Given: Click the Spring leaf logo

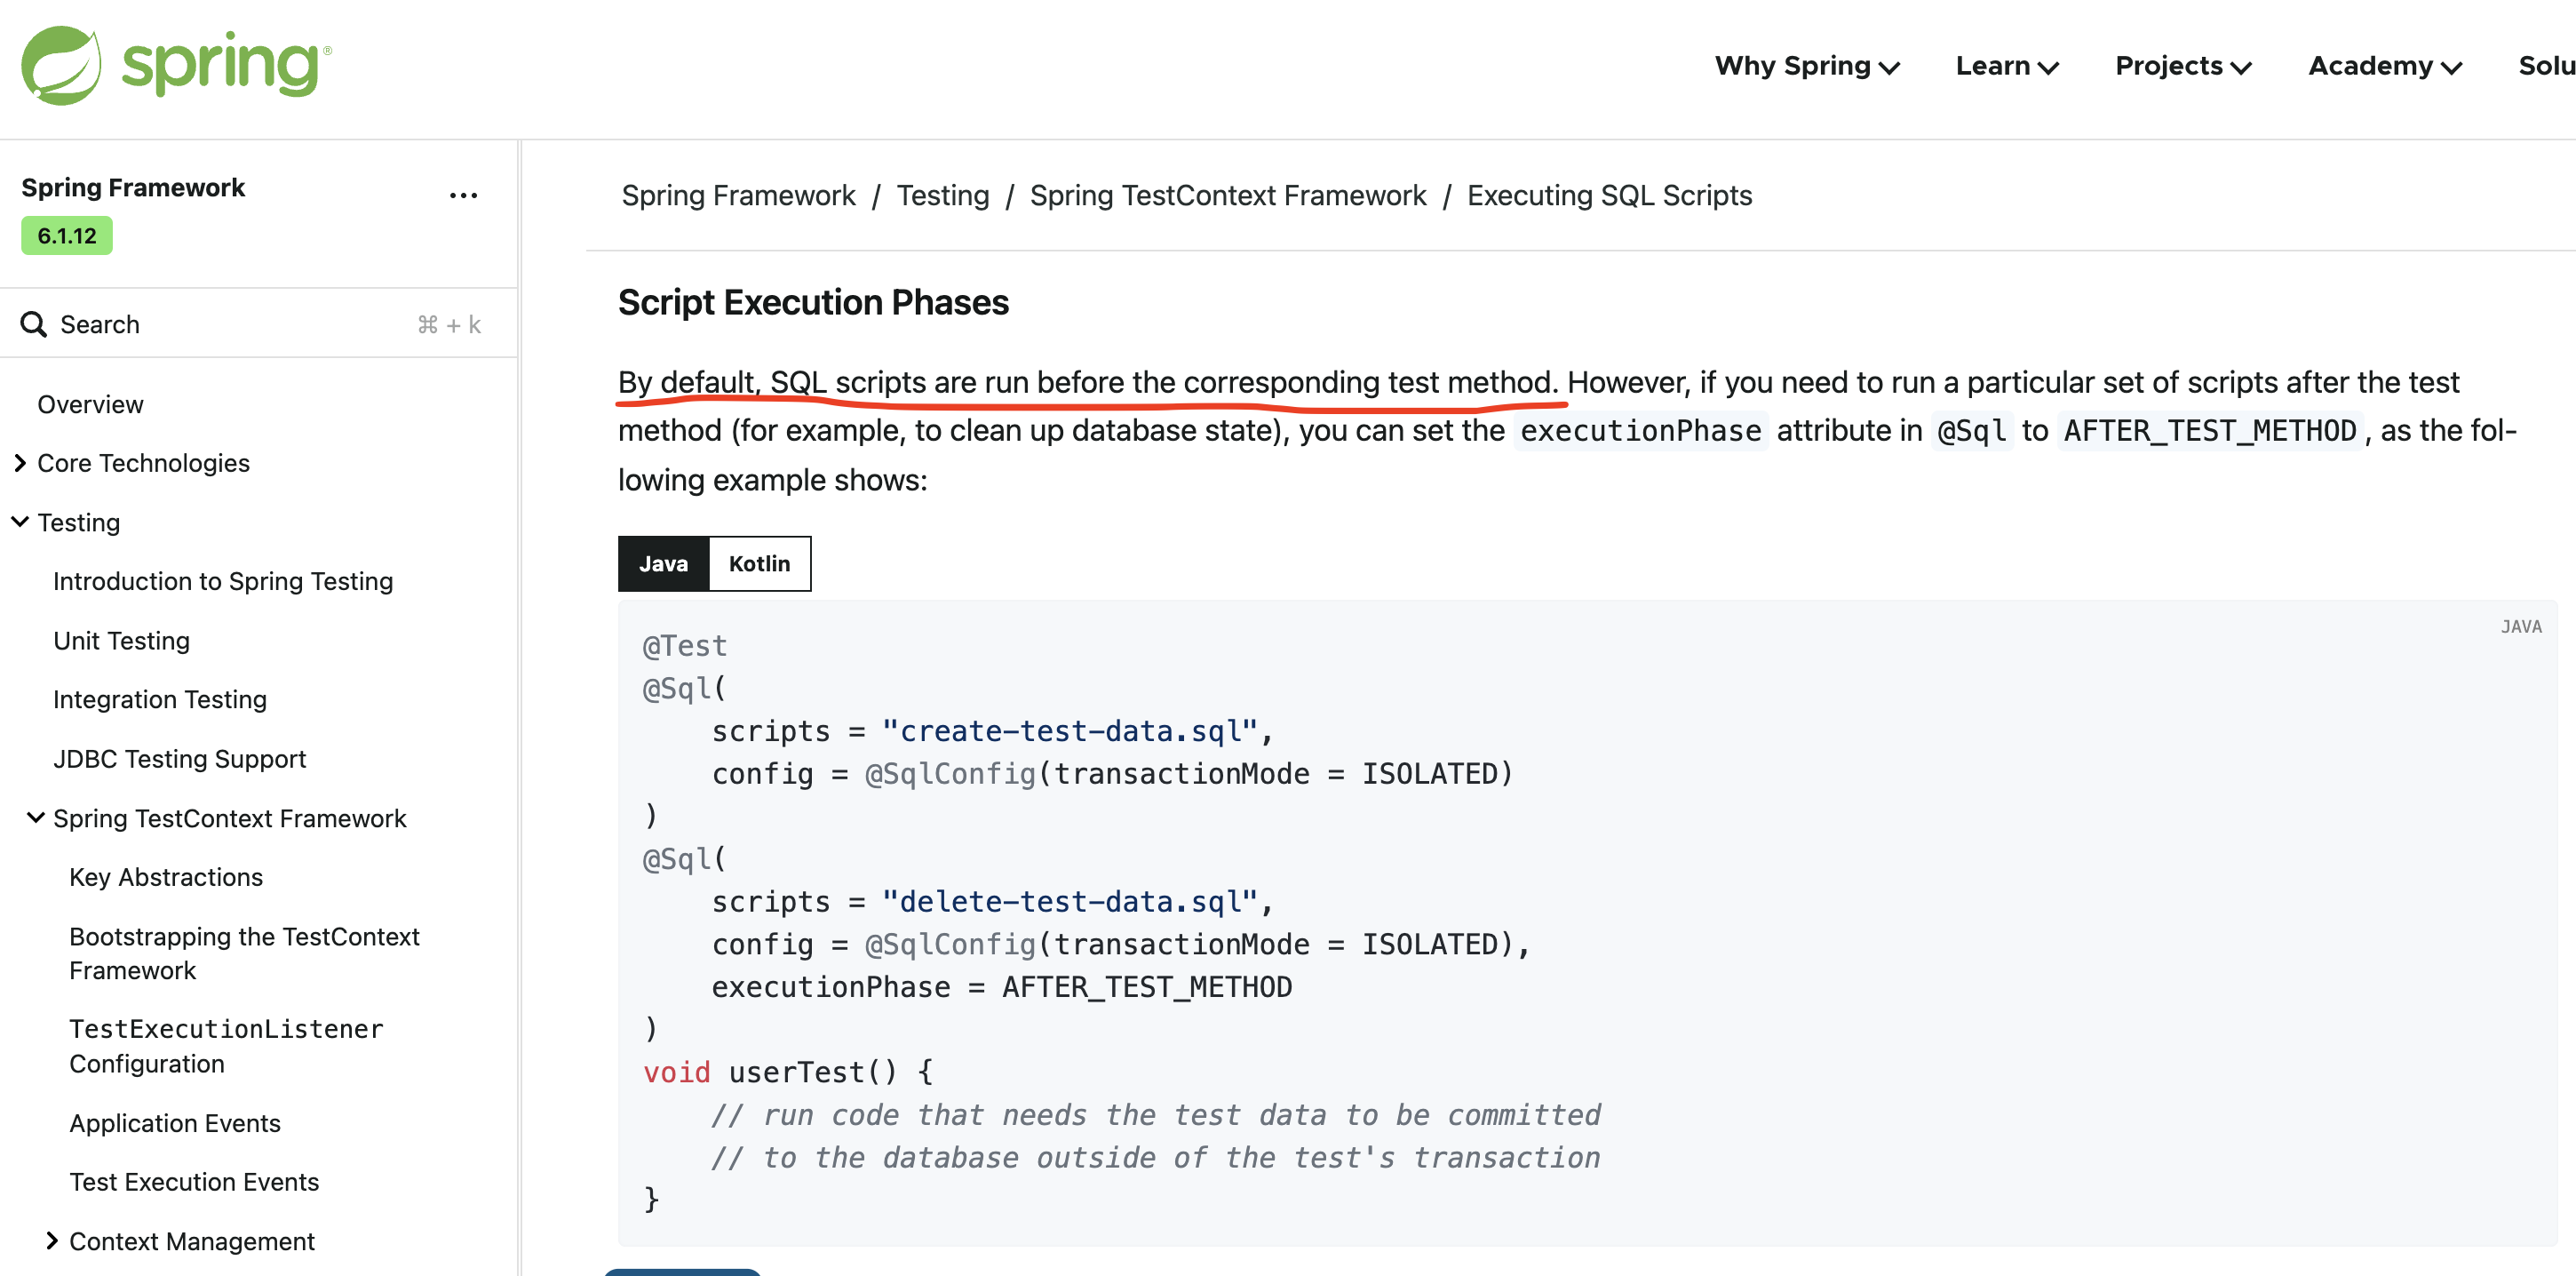Looking at the screenshot, I should (x=62, y=66).
